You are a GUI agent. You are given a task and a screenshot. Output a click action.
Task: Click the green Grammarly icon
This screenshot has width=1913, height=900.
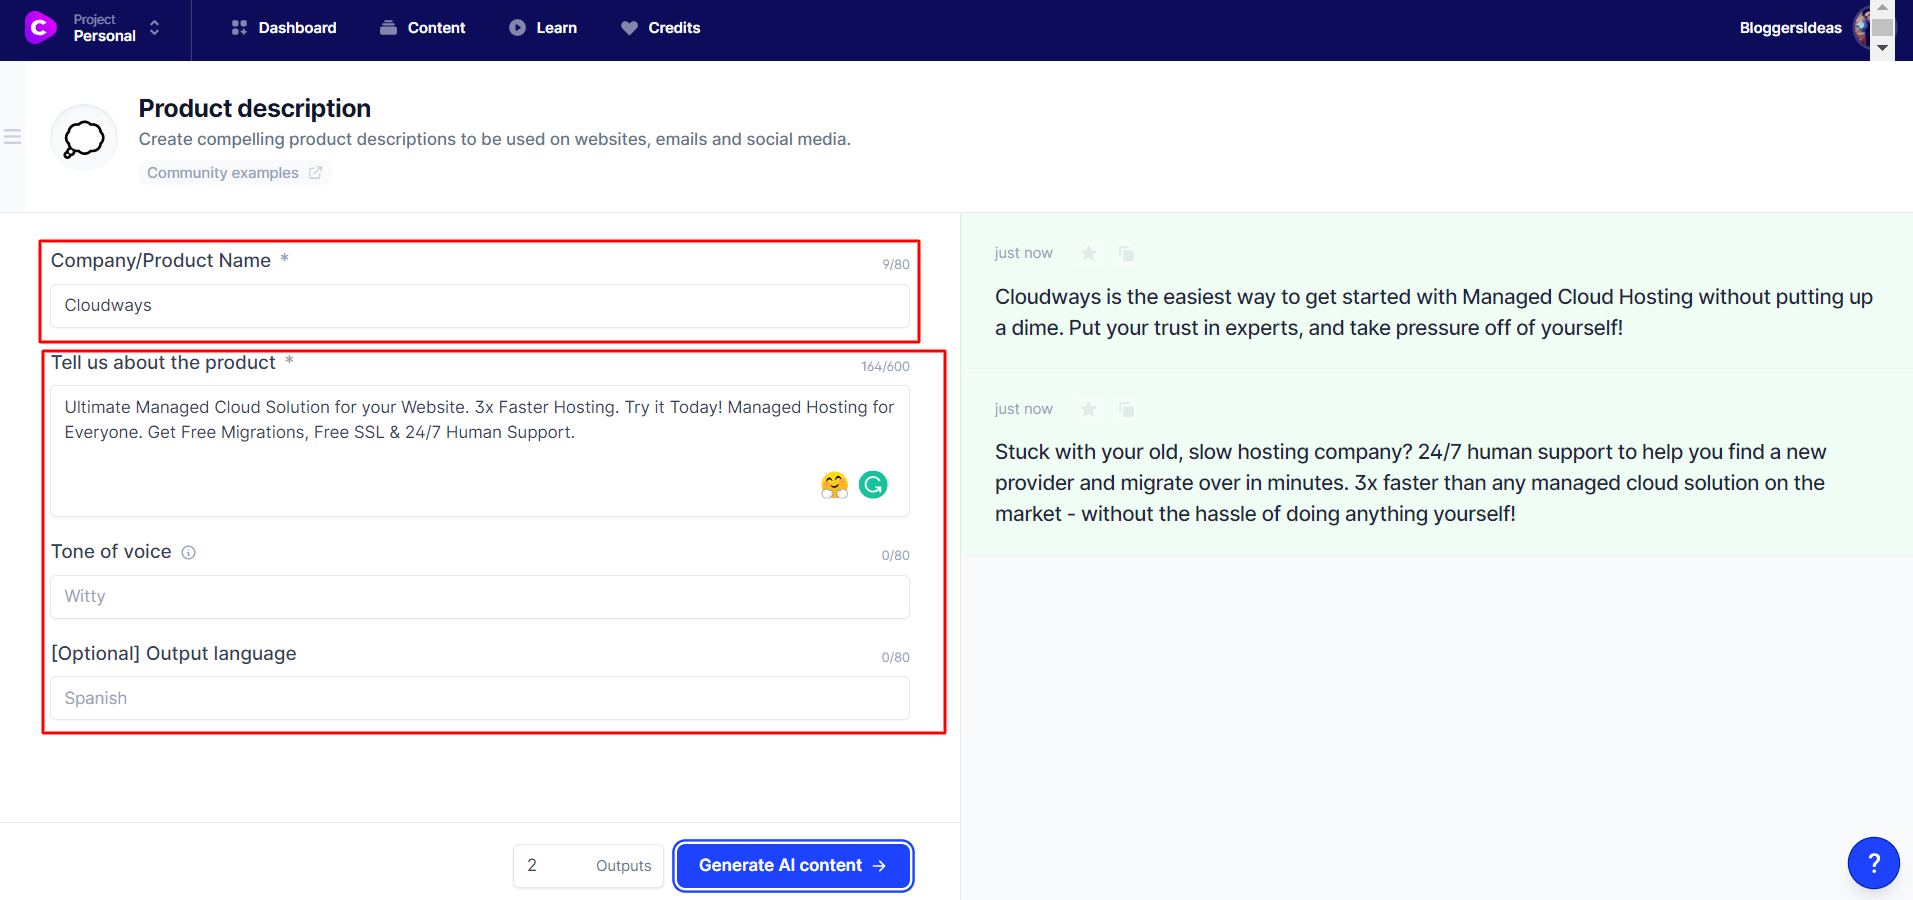point(873,485)
